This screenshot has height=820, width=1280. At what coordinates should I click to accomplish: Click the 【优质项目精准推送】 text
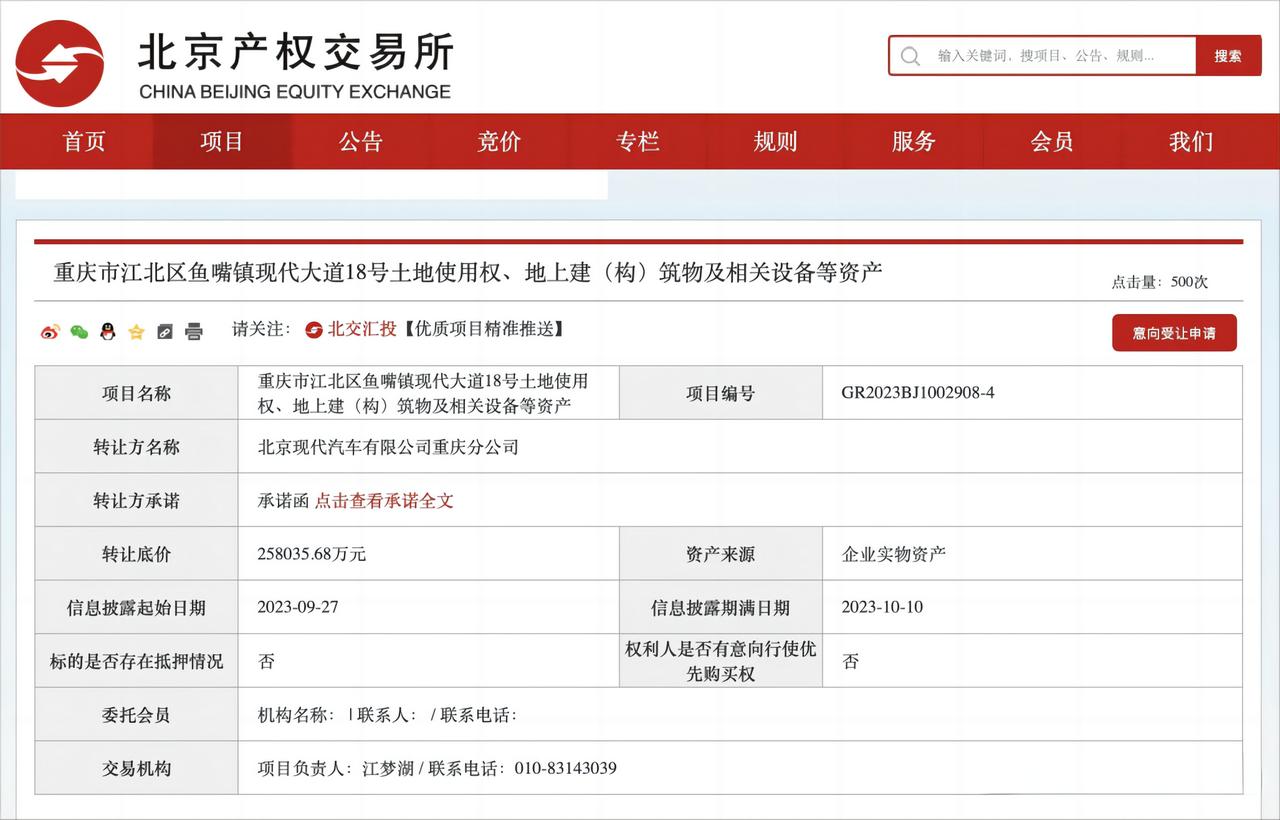(483, 329)
